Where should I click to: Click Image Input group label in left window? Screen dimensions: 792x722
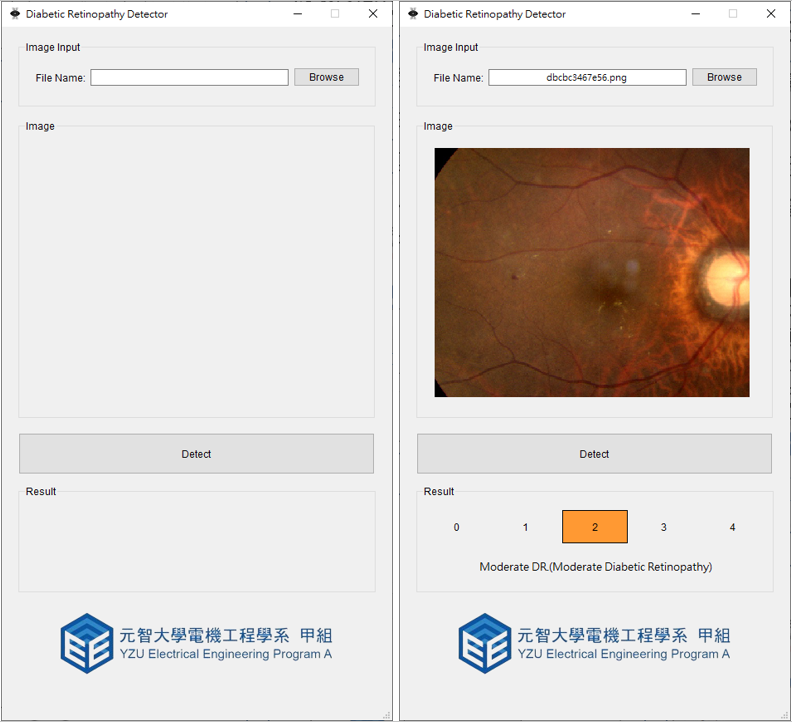(53, 47)
